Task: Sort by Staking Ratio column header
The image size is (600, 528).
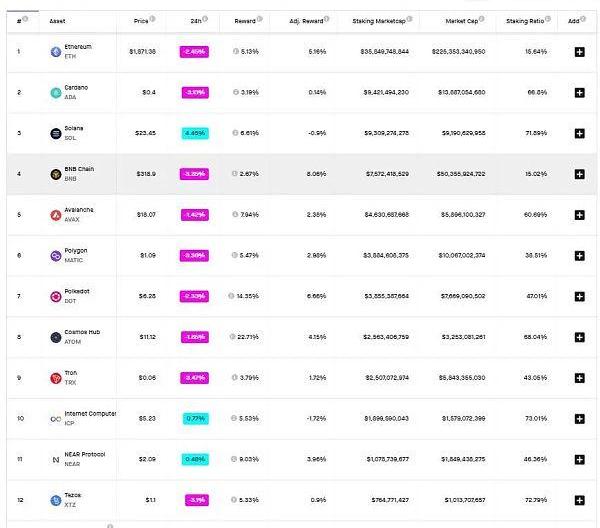Action: (x=529, y=20)
